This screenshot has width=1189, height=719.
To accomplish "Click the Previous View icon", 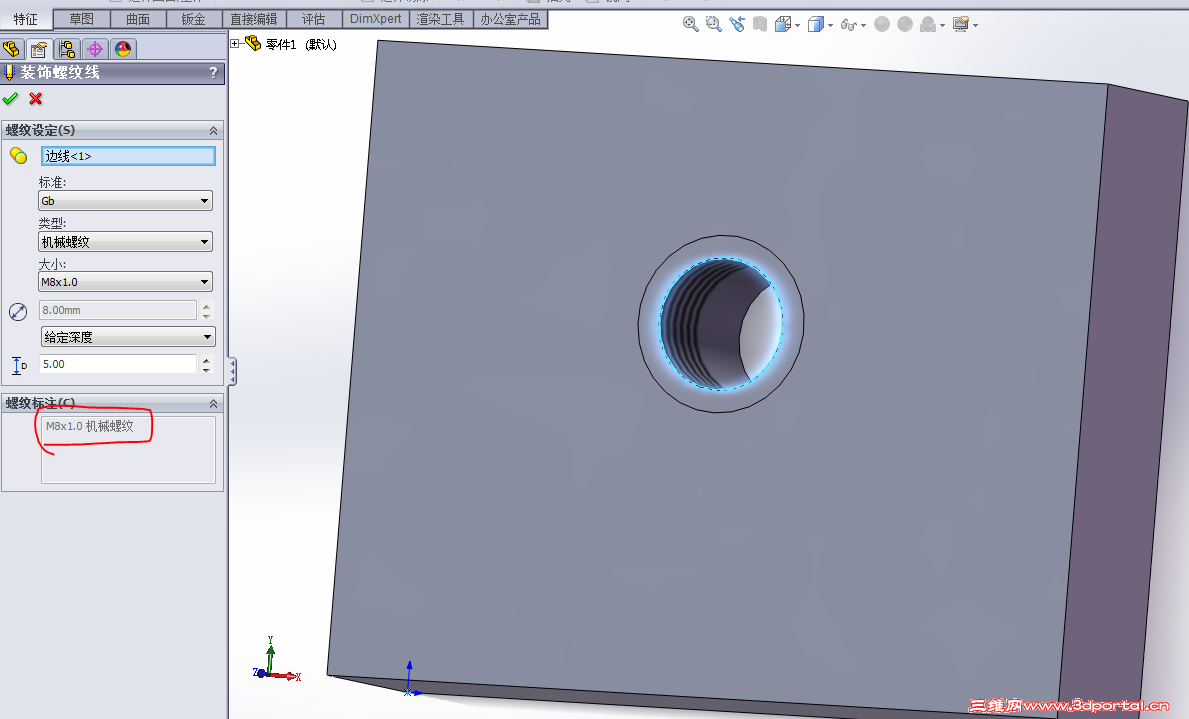I will pyautogui.click(x=736, y=24).
